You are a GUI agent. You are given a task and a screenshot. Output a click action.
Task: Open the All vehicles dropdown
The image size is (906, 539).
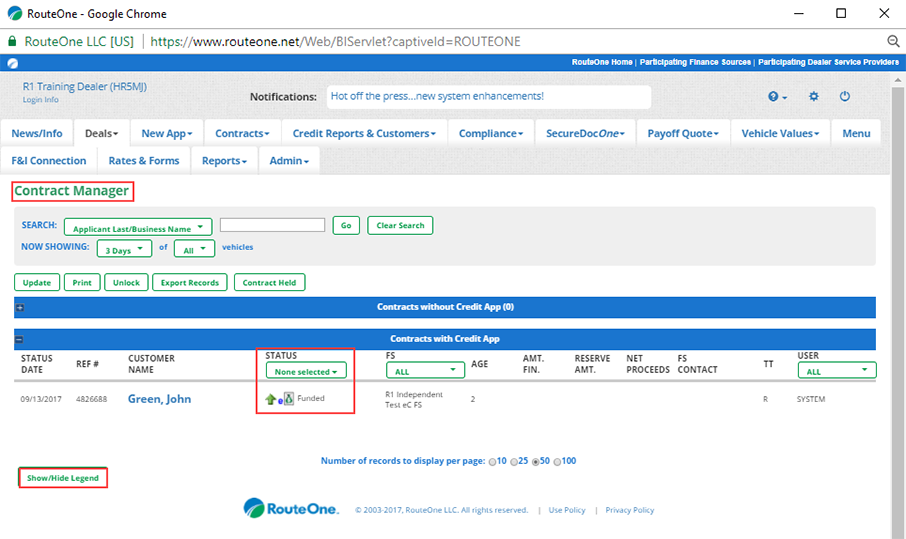(x=194, y=248)
